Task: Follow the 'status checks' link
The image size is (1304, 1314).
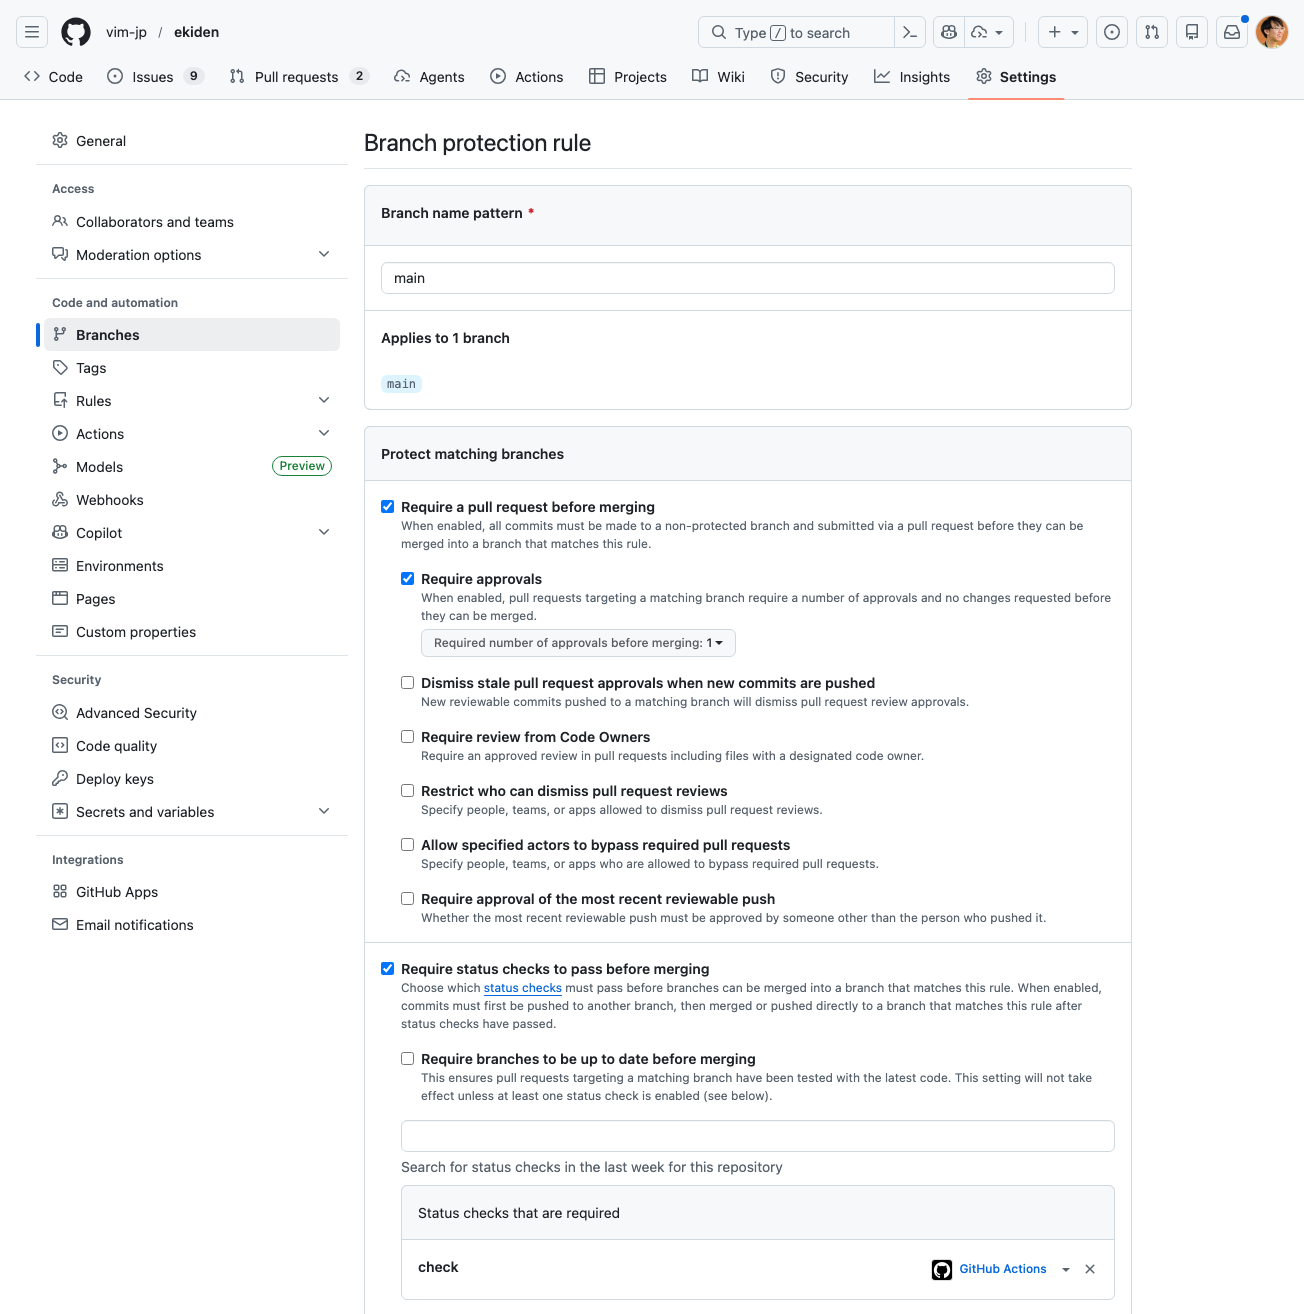Action: tap(522, 988)
